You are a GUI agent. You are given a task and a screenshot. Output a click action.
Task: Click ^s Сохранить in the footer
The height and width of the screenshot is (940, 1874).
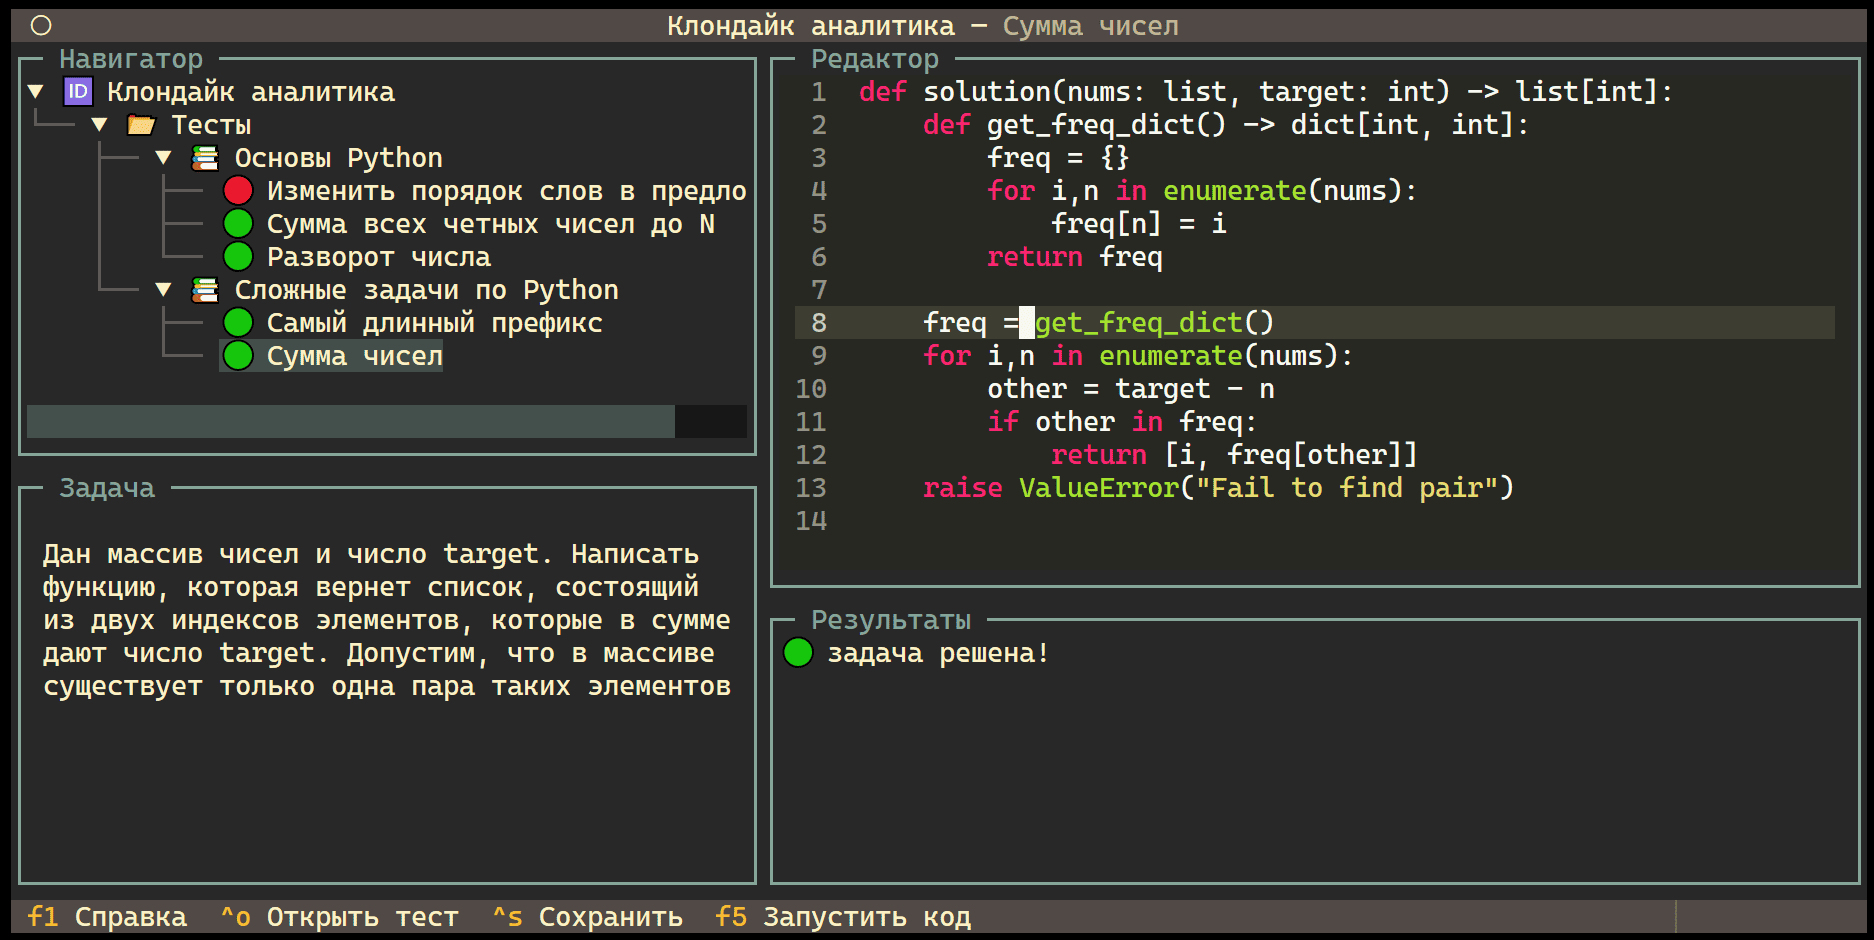[587, 917]
